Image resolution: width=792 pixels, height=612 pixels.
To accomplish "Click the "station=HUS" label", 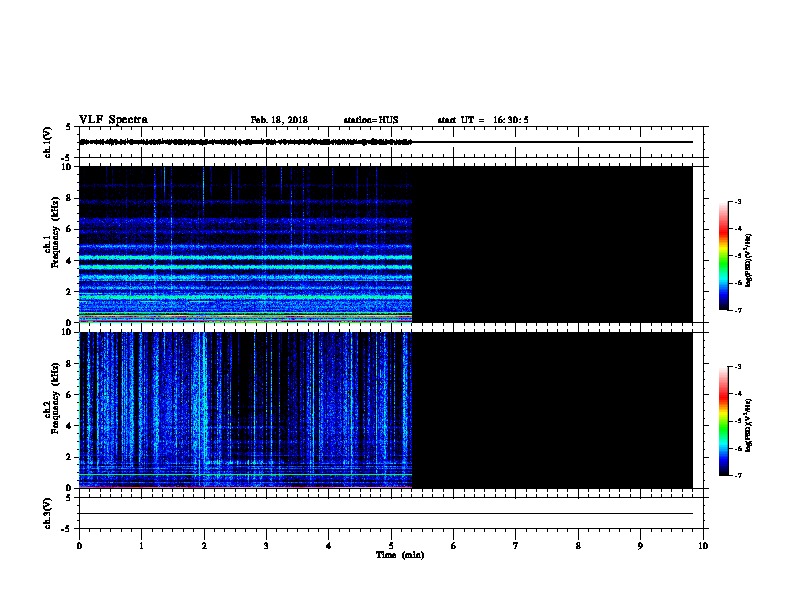I will pyautogui.click(x=371, y=120).
